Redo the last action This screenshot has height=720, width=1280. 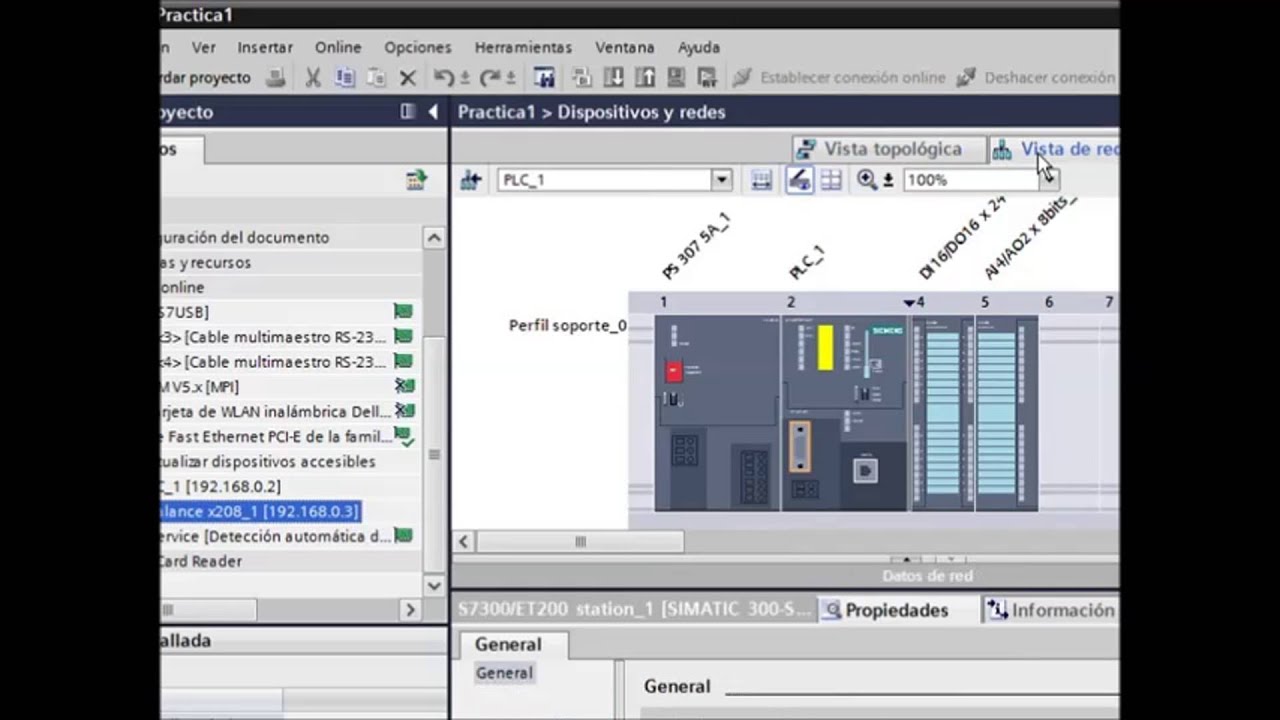click(490, 77)
